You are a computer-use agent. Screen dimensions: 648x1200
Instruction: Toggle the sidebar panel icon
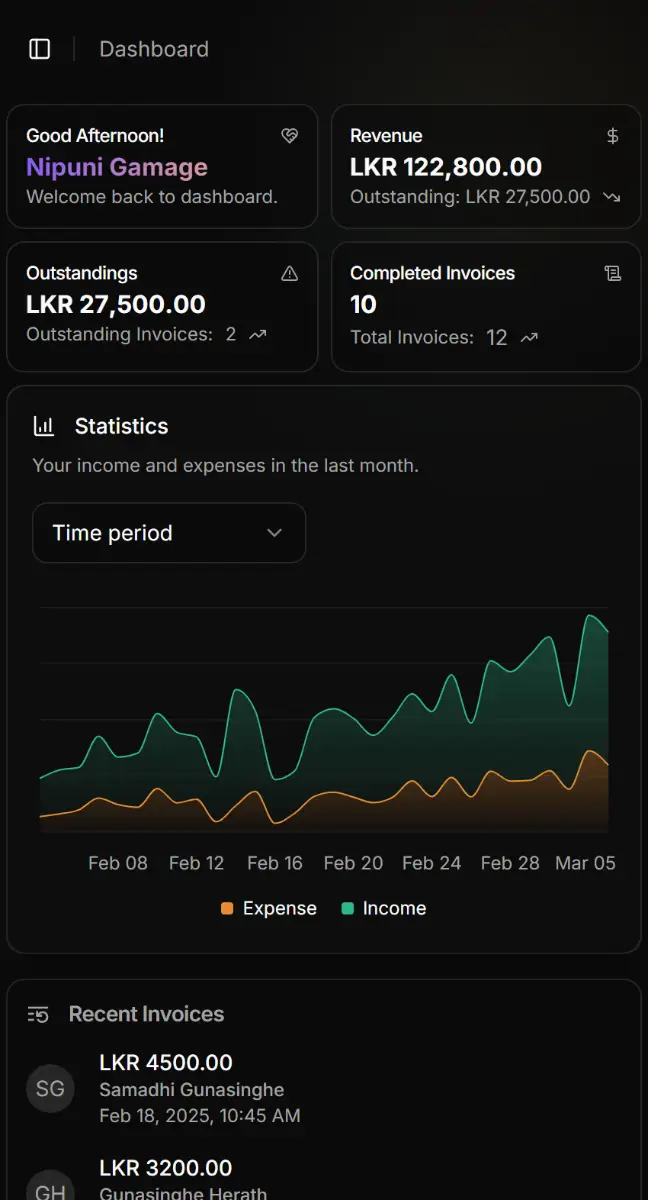point(40,49)
